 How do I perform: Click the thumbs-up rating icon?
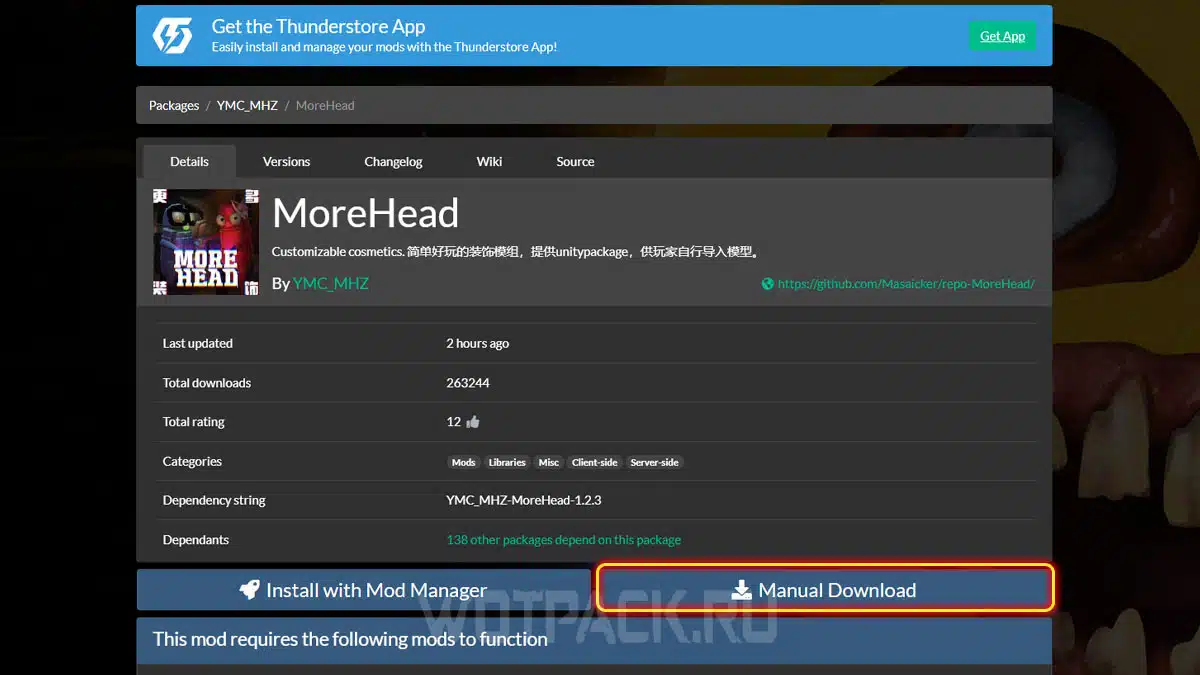[x=473, y=422]
